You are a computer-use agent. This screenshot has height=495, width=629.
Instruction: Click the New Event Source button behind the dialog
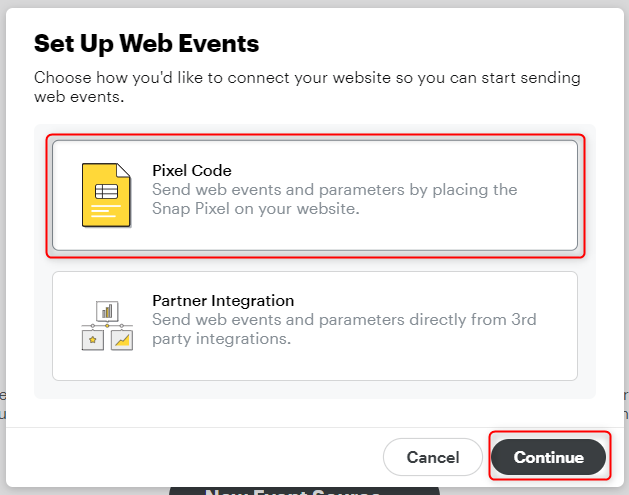(x=304, y=491)
